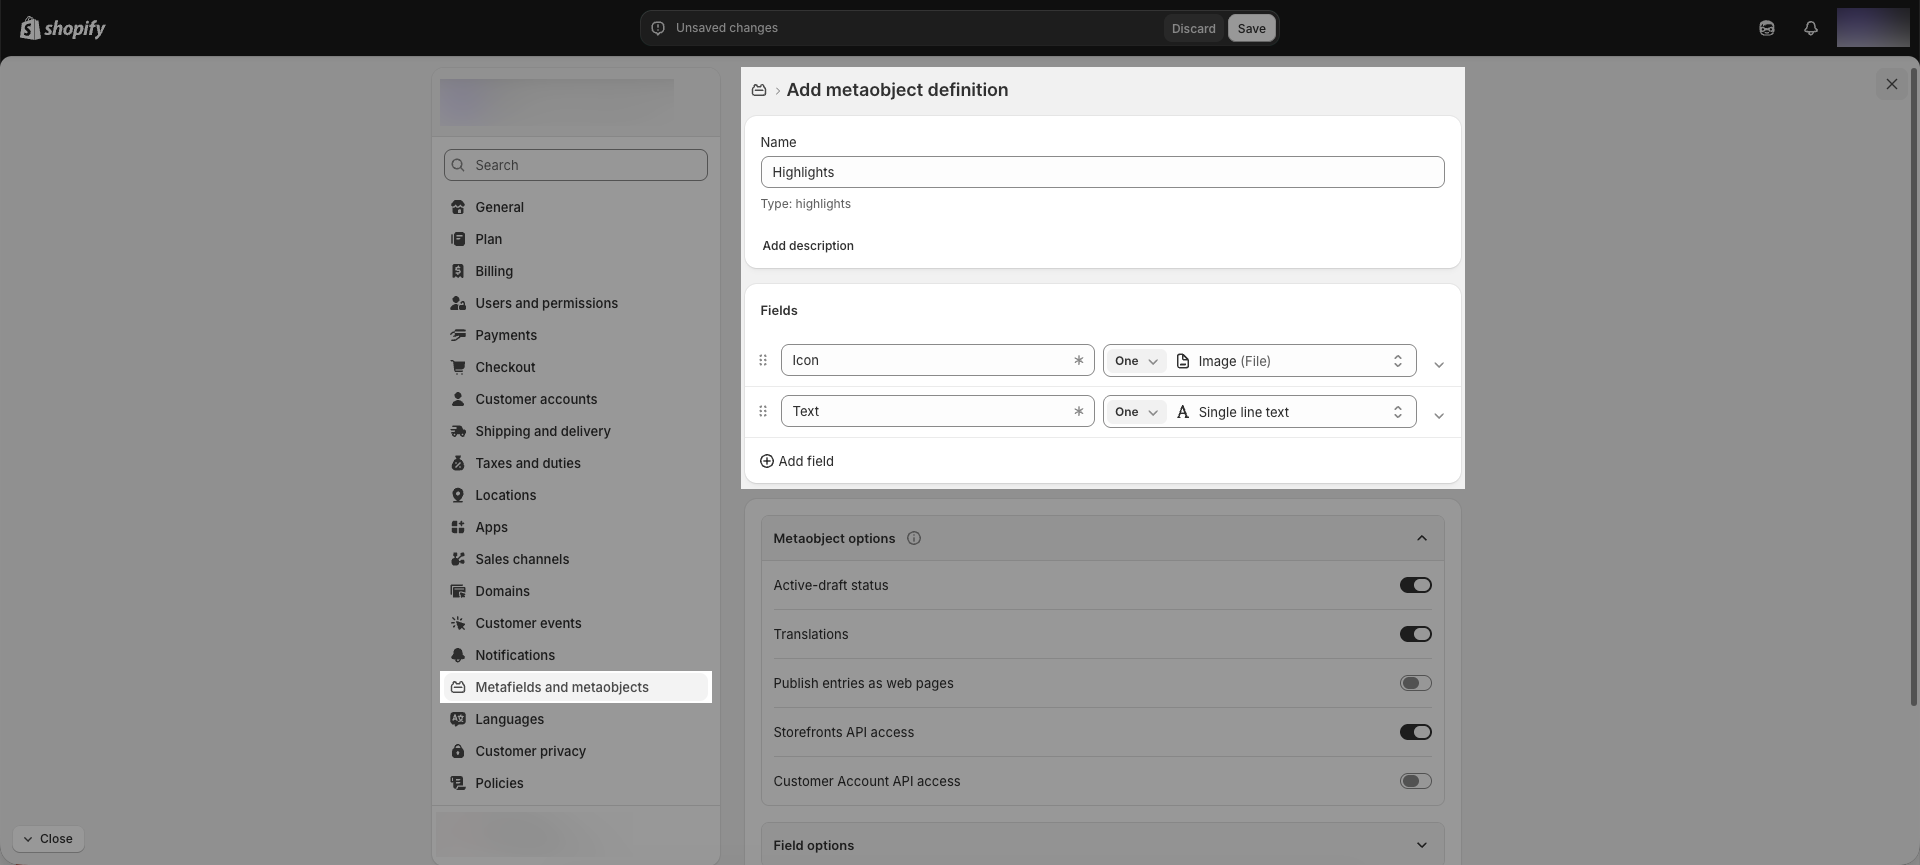Expand the Text field row details chevron
The height and width of the screenshot is (865, 1920).
point(1438,415)
